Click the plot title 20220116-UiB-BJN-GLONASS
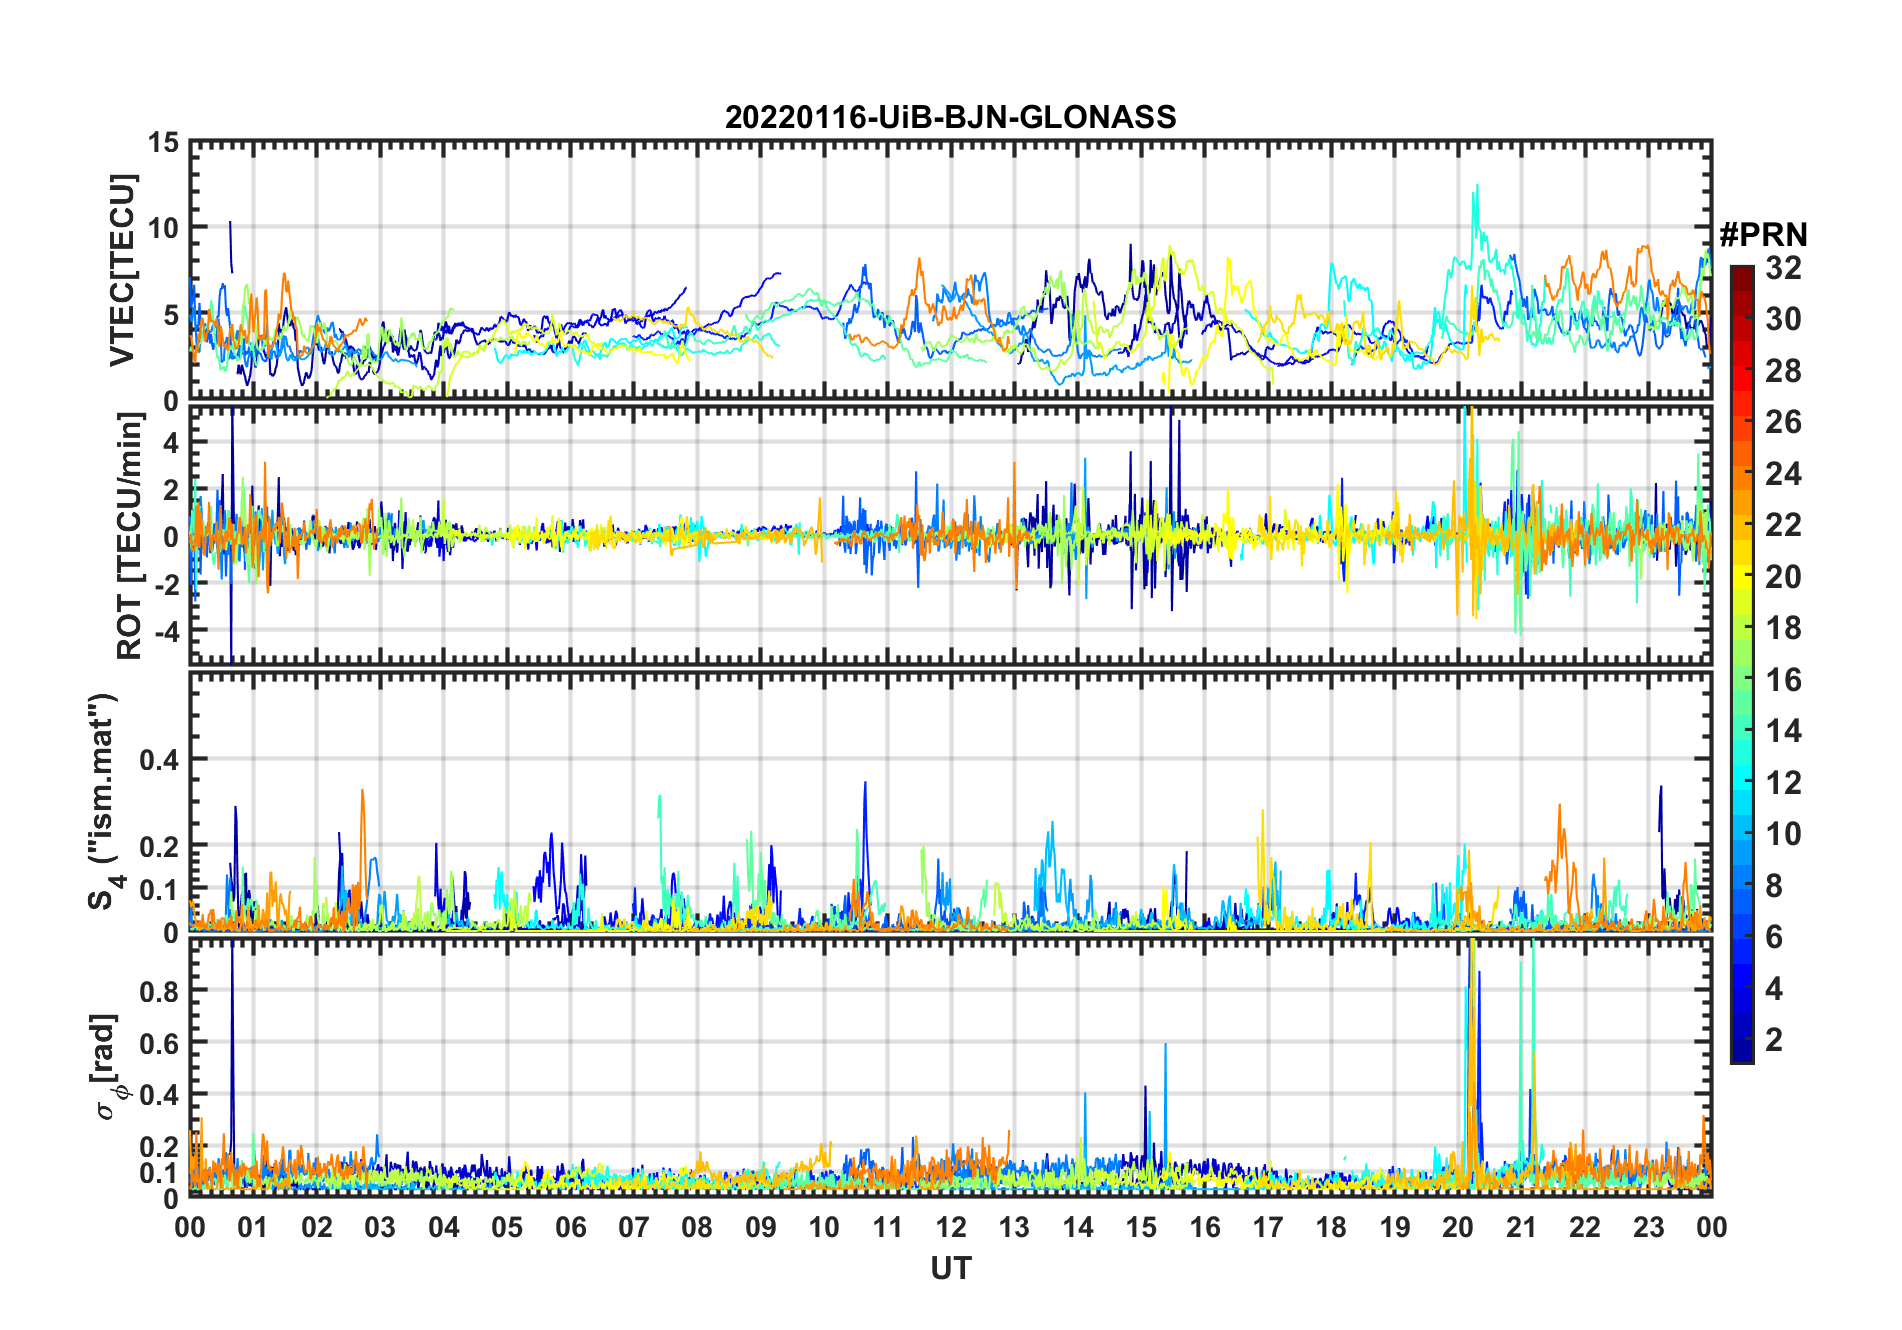Viewport: 1902px width, 1330px height. click(950, 118)
